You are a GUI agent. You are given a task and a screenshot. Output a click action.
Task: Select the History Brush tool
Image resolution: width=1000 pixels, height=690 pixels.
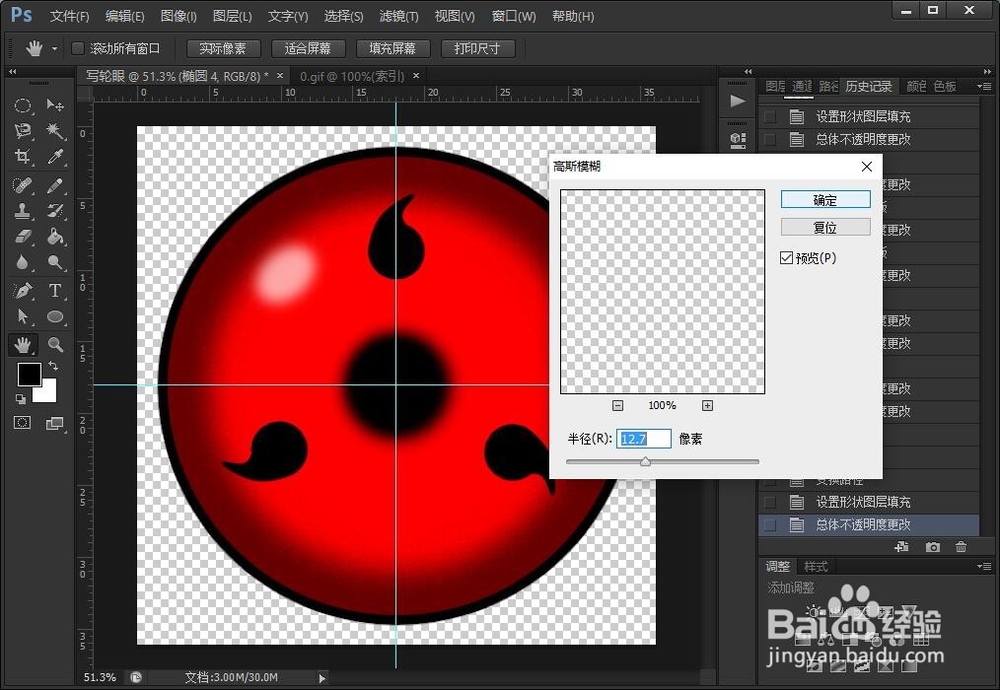click(55, 211)
